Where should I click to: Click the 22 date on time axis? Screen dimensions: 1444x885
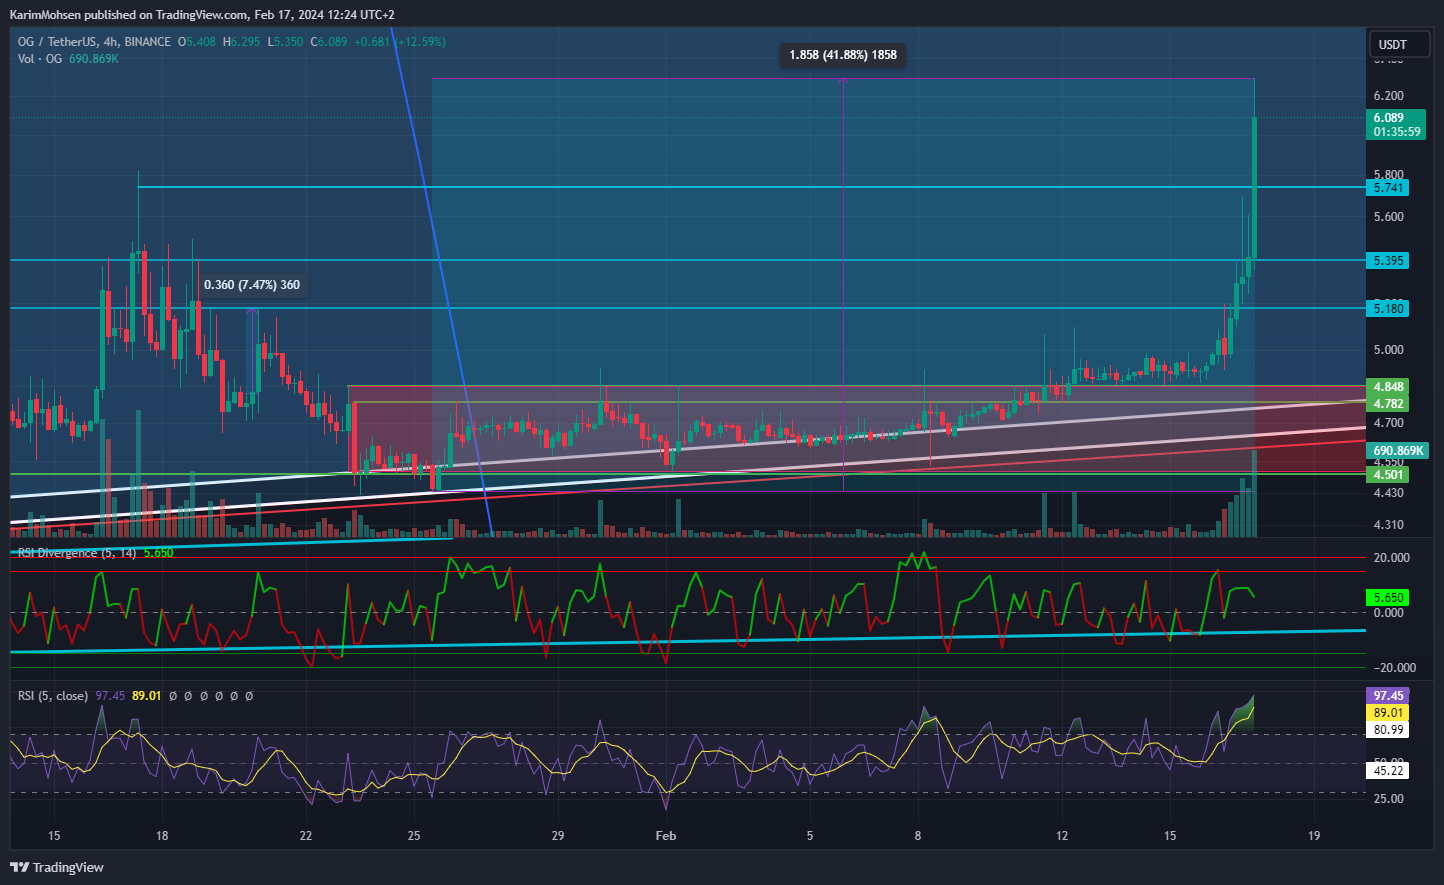tap(306, 836)
